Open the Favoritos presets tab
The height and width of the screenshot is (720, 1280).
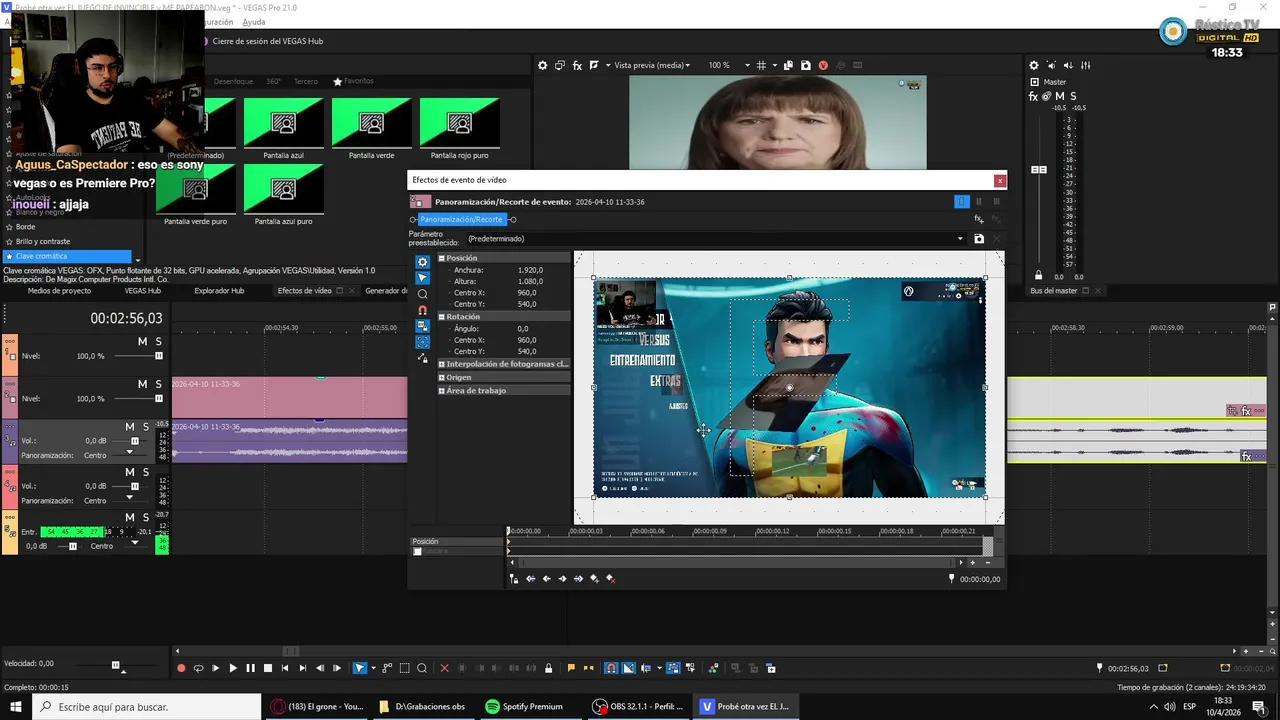coord(353,81)
